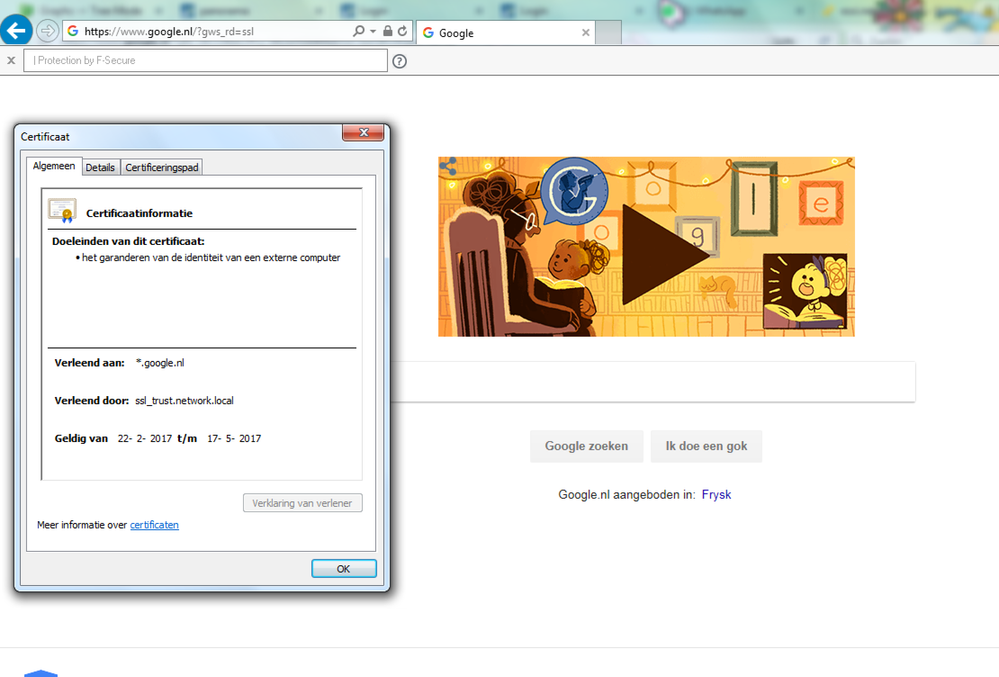Switch to the Algemeen tab
The image size is (999, 677).
54,166
